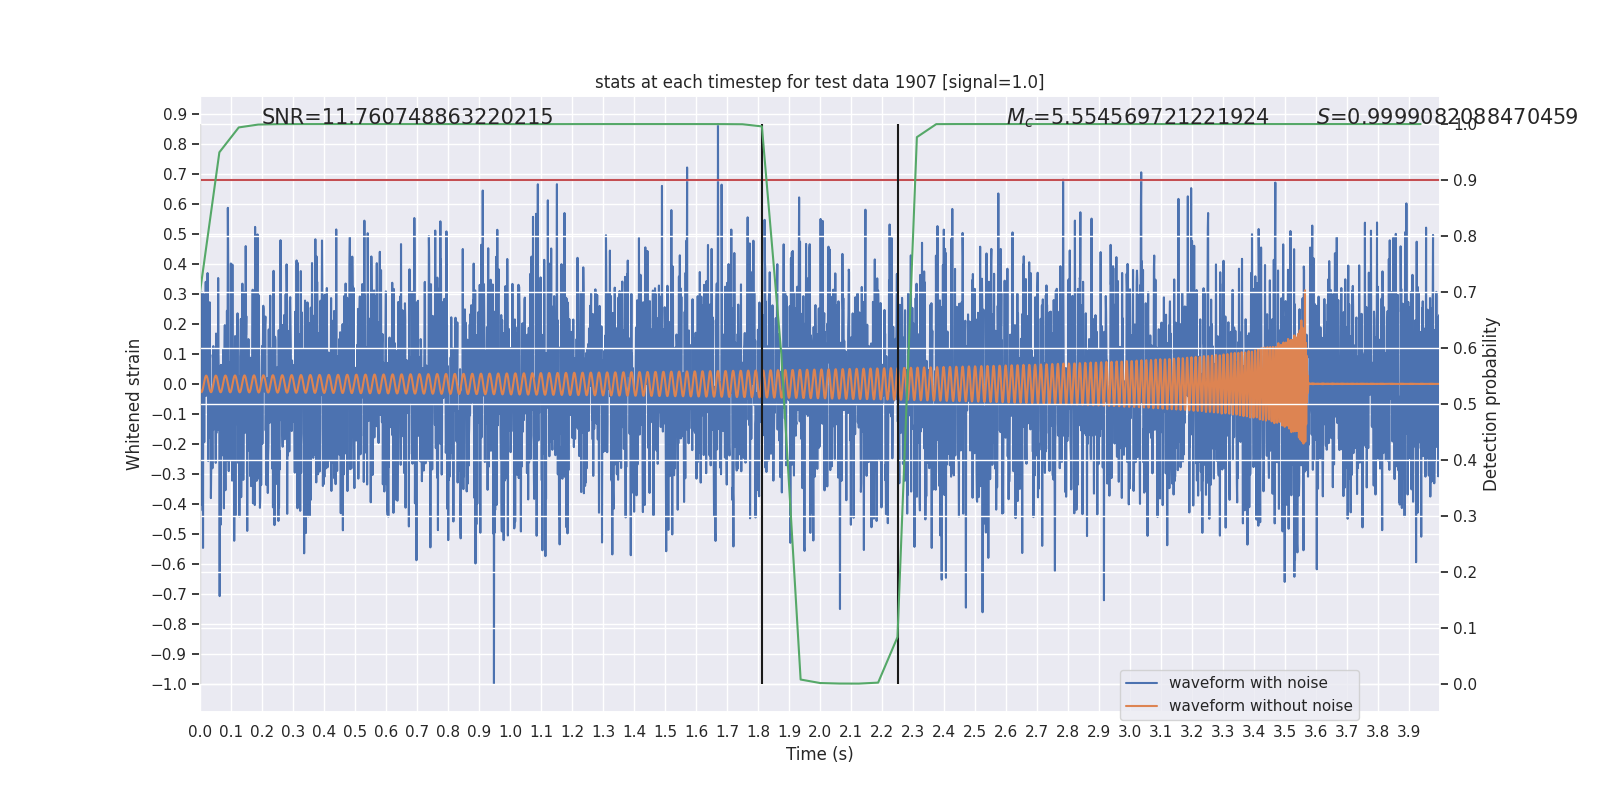1600x800 pixels.
Task: Select the SNR=11.760748863220215 annotation
Action: click(407, 117)
